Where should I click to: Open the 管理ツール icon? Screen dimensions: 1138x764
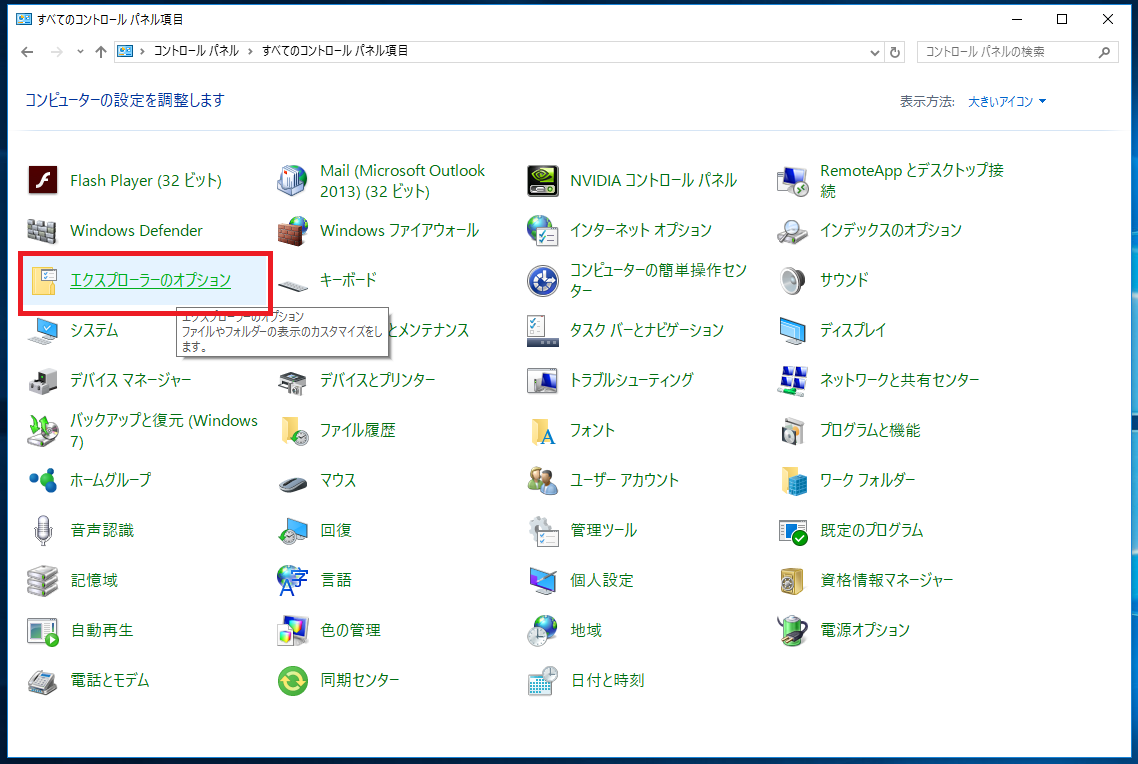pyautogui.click(x=543, y=530)
